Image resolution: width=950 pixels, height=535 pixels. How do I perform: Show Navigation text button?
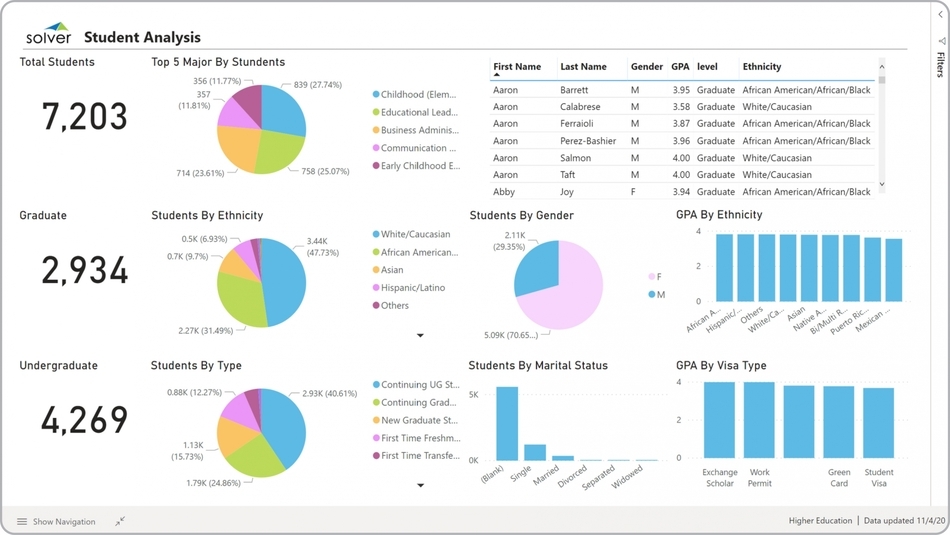point(64,521)
